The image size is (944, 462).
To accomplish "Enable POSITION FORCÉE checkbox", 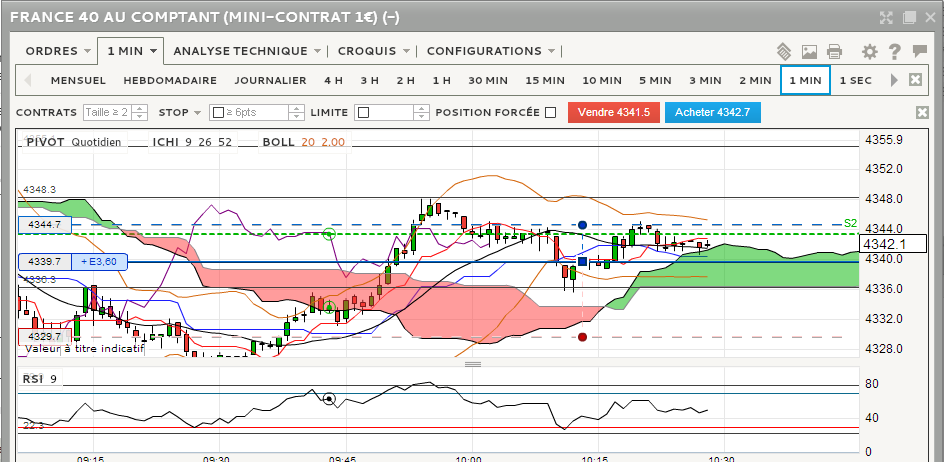I will (550, 113).
